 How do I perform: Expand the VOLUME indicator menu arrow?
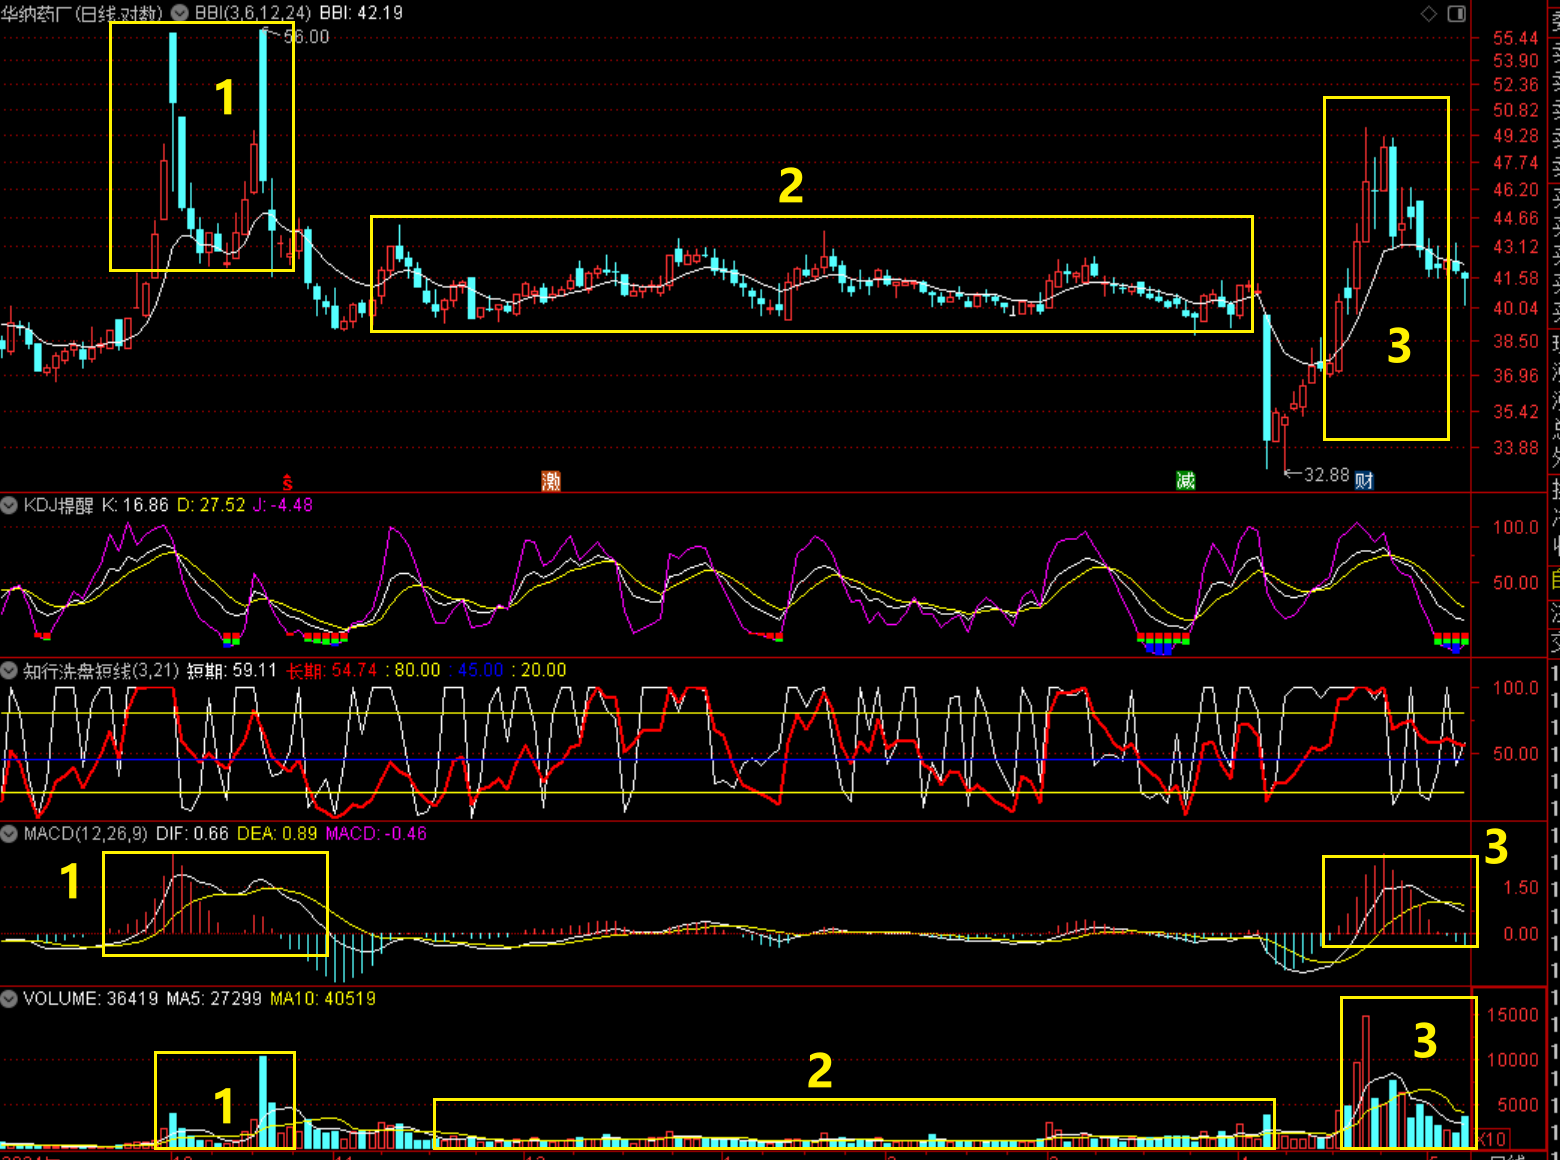pyautogui.click(x=9, y=998)
